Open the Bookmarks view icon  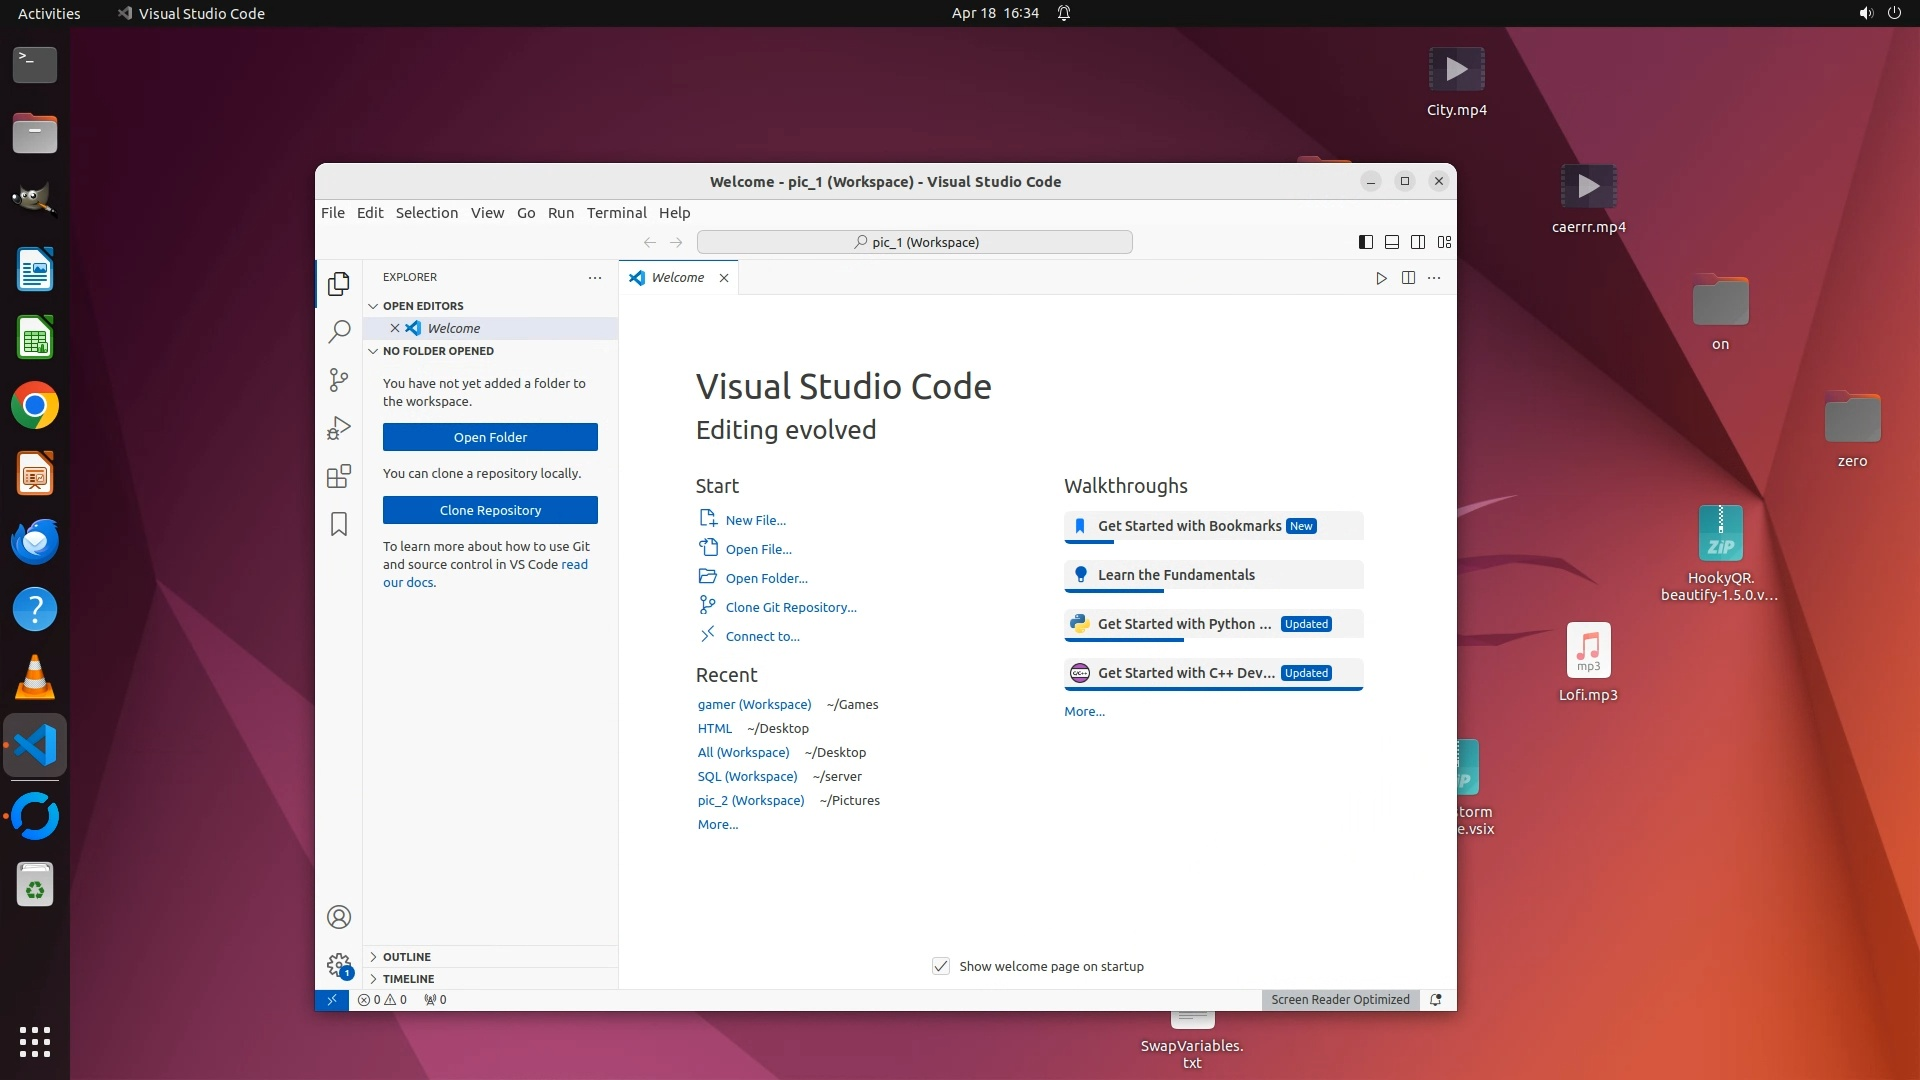(339, 524)
